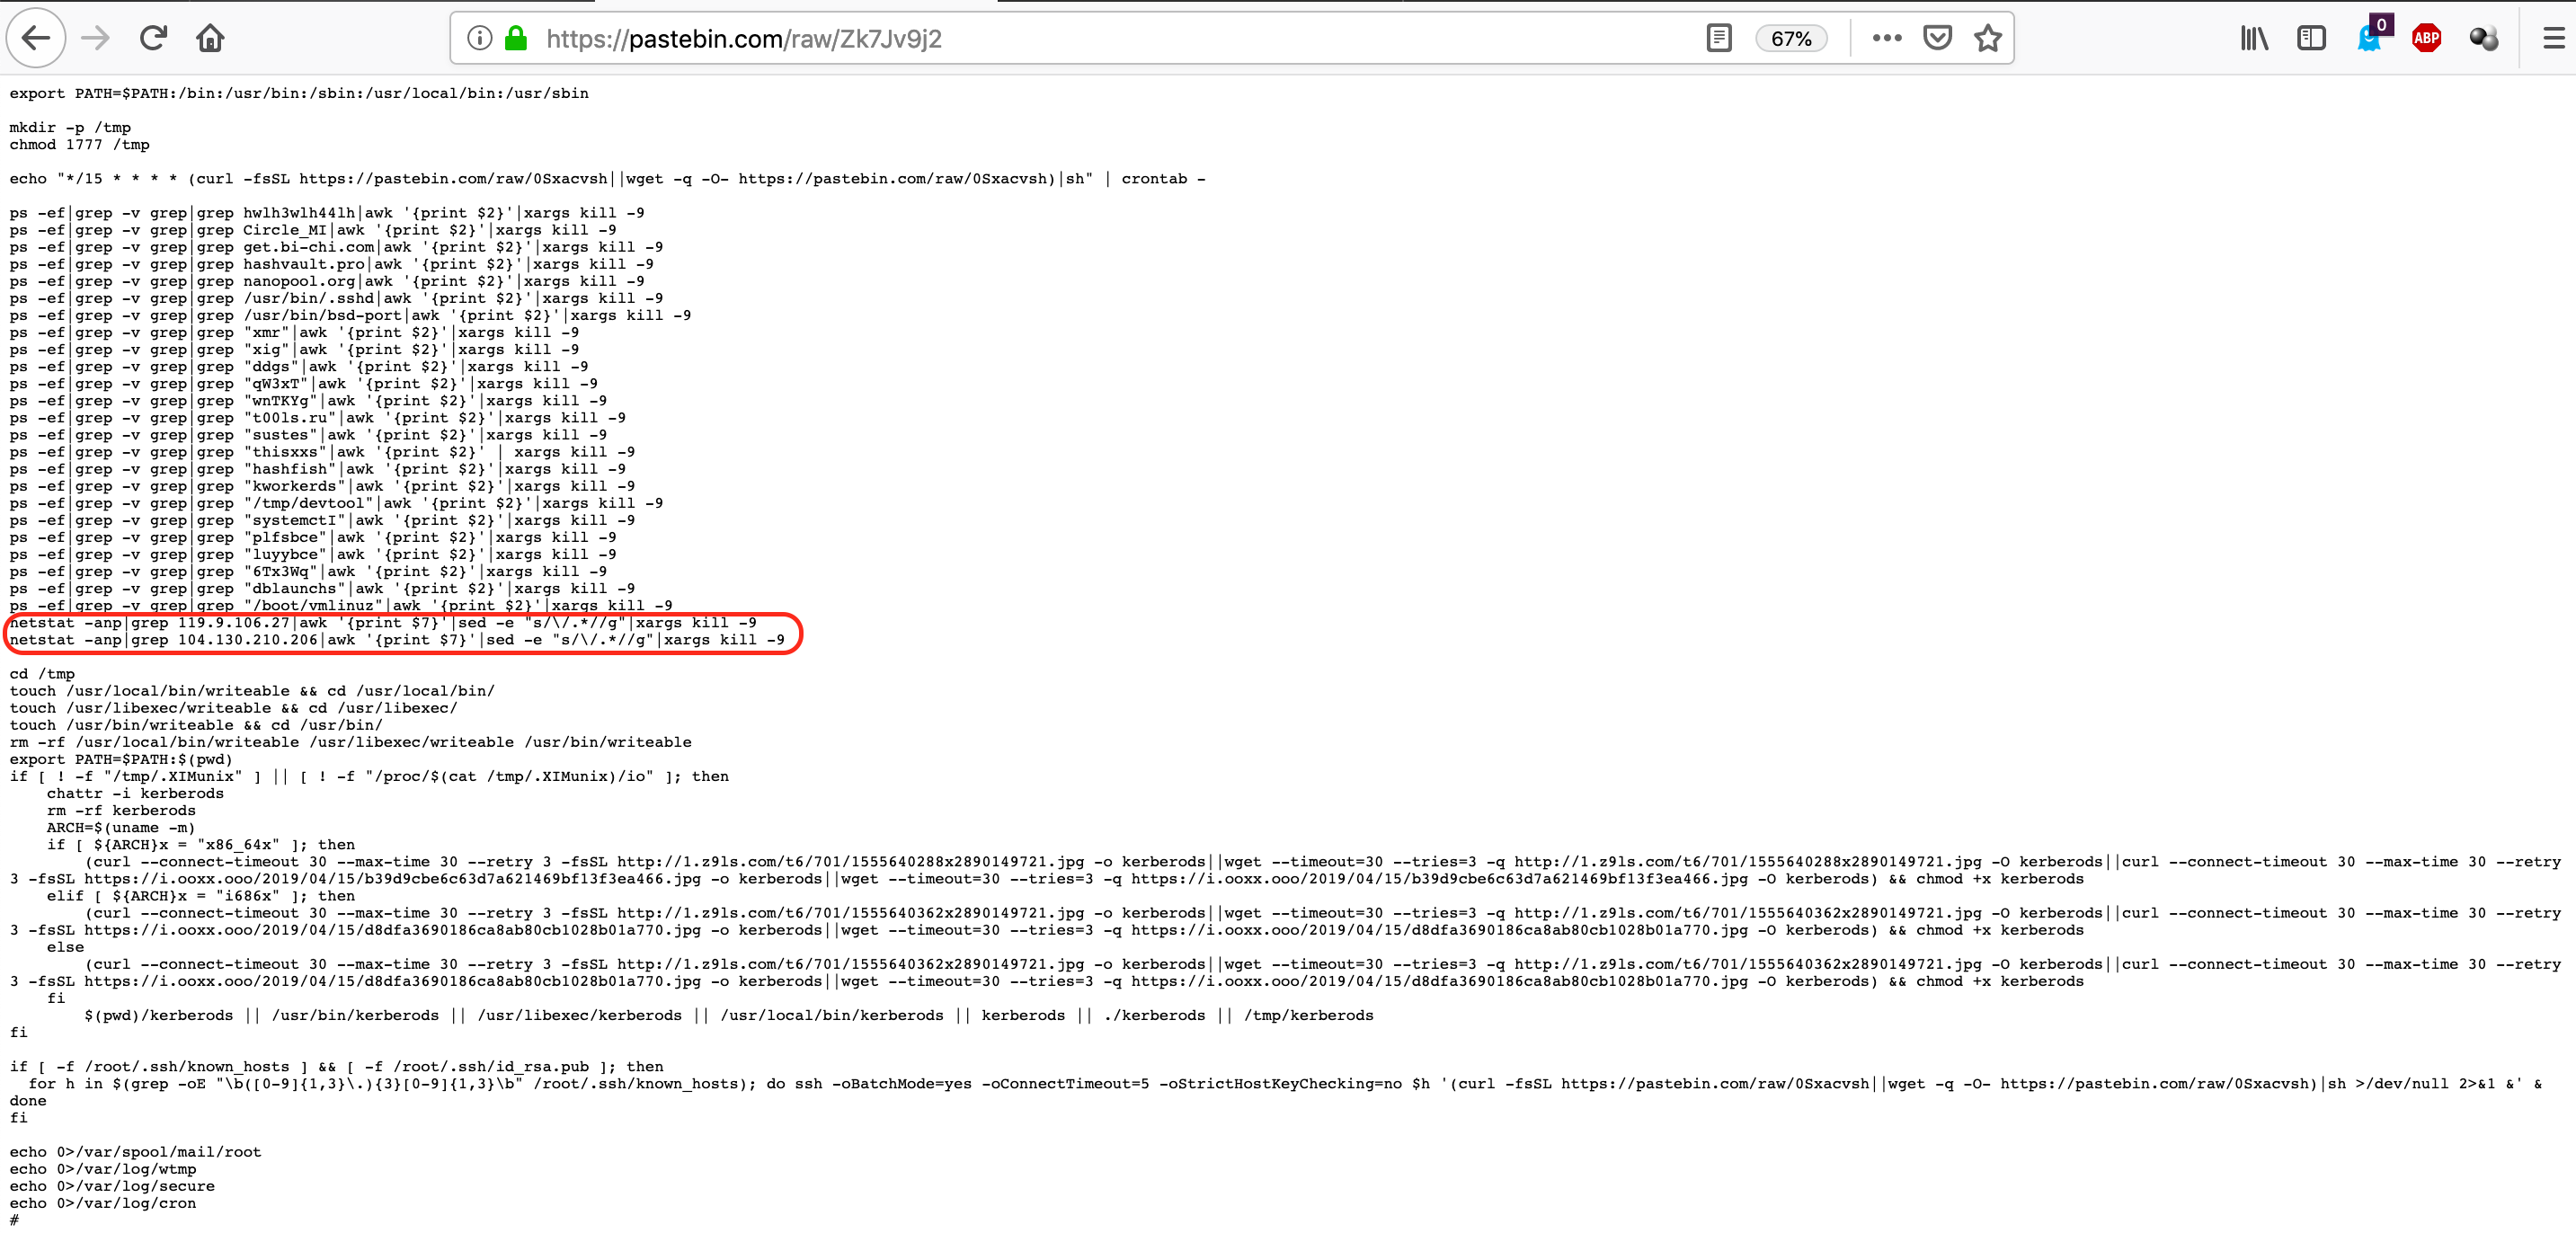The image size is (2576, 1233).
Task: Click the forward navigation arrow
Action: (x=96, y=38)
